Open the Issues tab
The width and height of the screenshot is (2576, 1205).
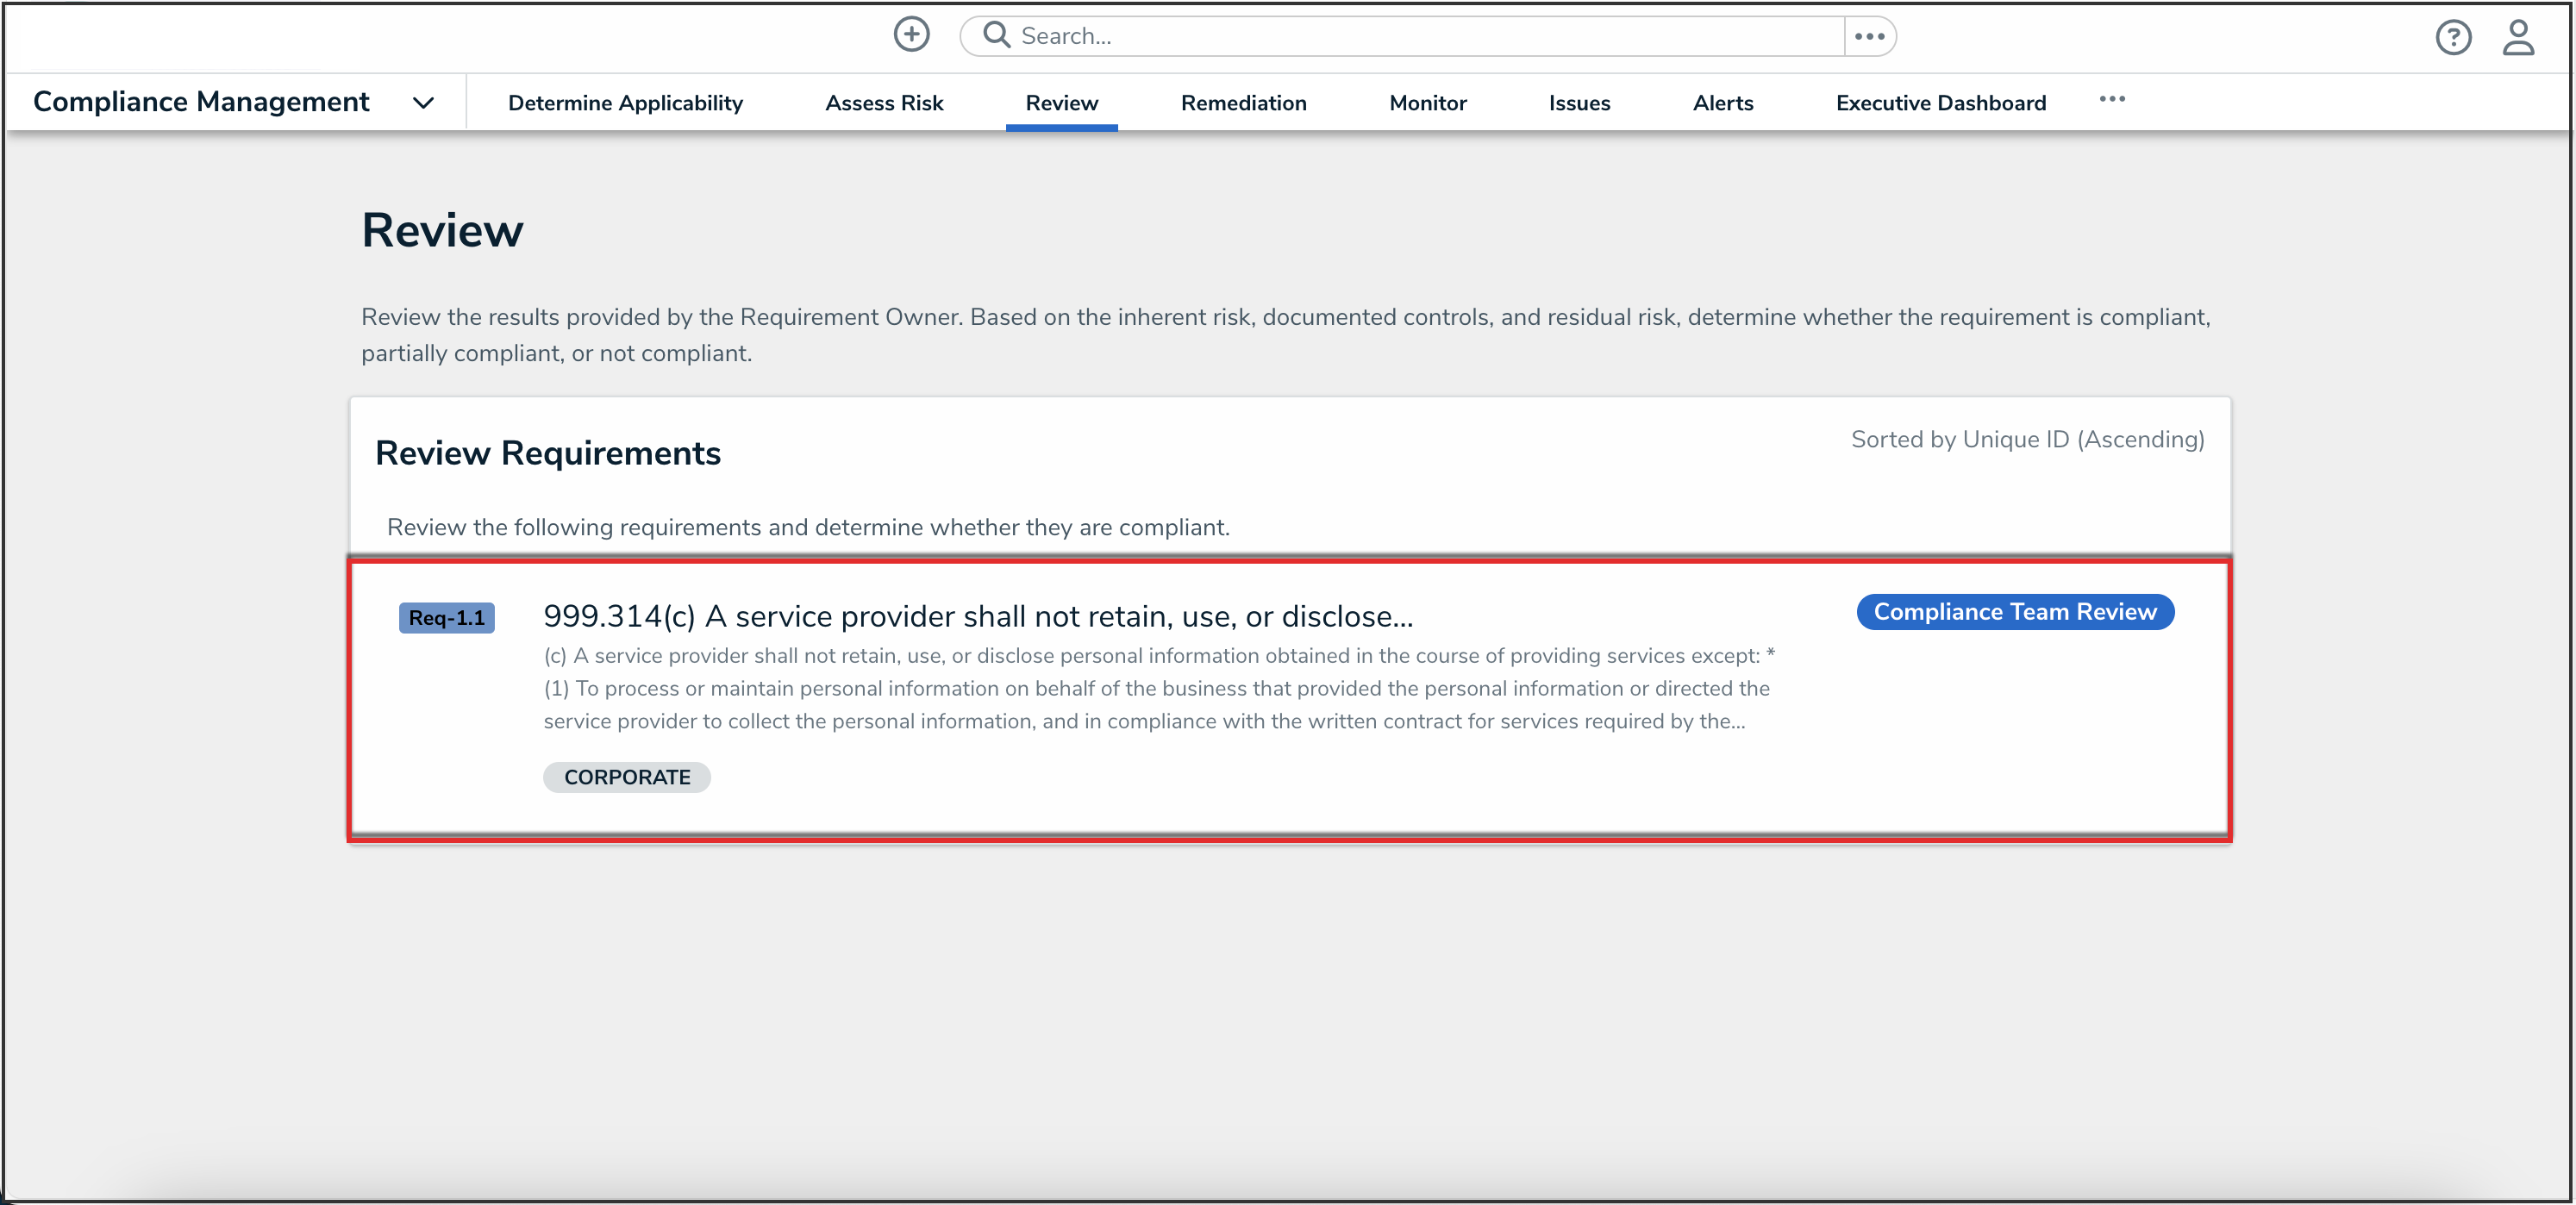[1579, 103]
